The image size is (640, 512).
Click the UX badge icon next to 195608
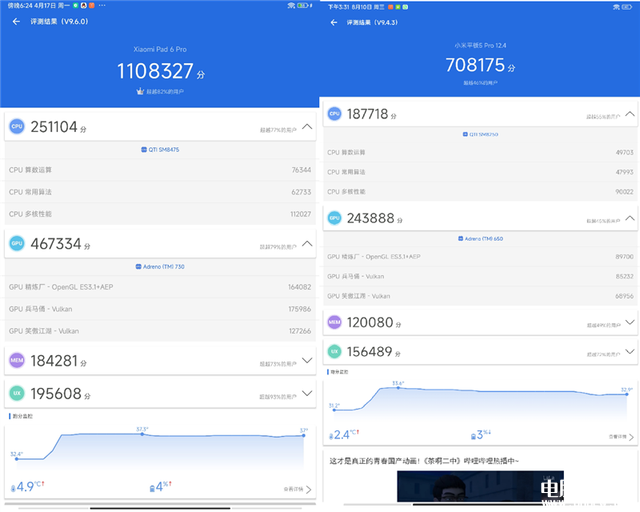pos(17,393)
